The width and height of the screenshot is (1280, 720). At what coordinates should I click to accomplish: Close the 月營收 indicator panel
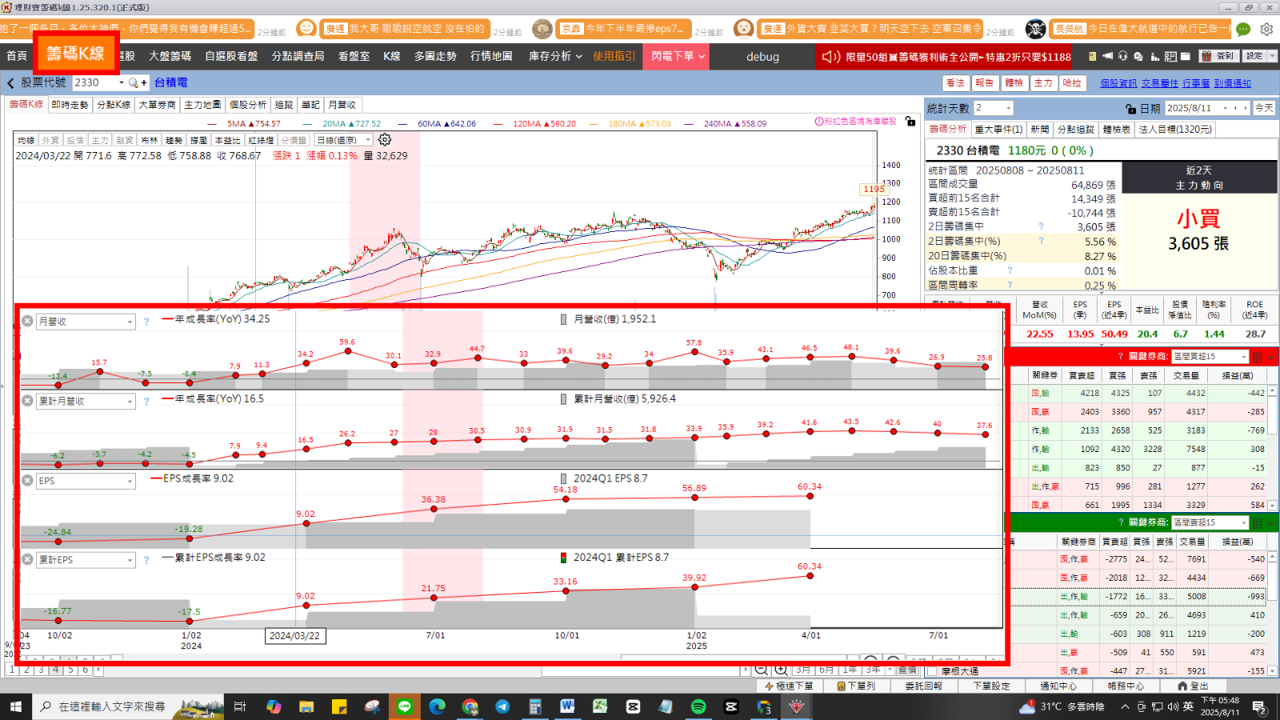tap(27, 322)
